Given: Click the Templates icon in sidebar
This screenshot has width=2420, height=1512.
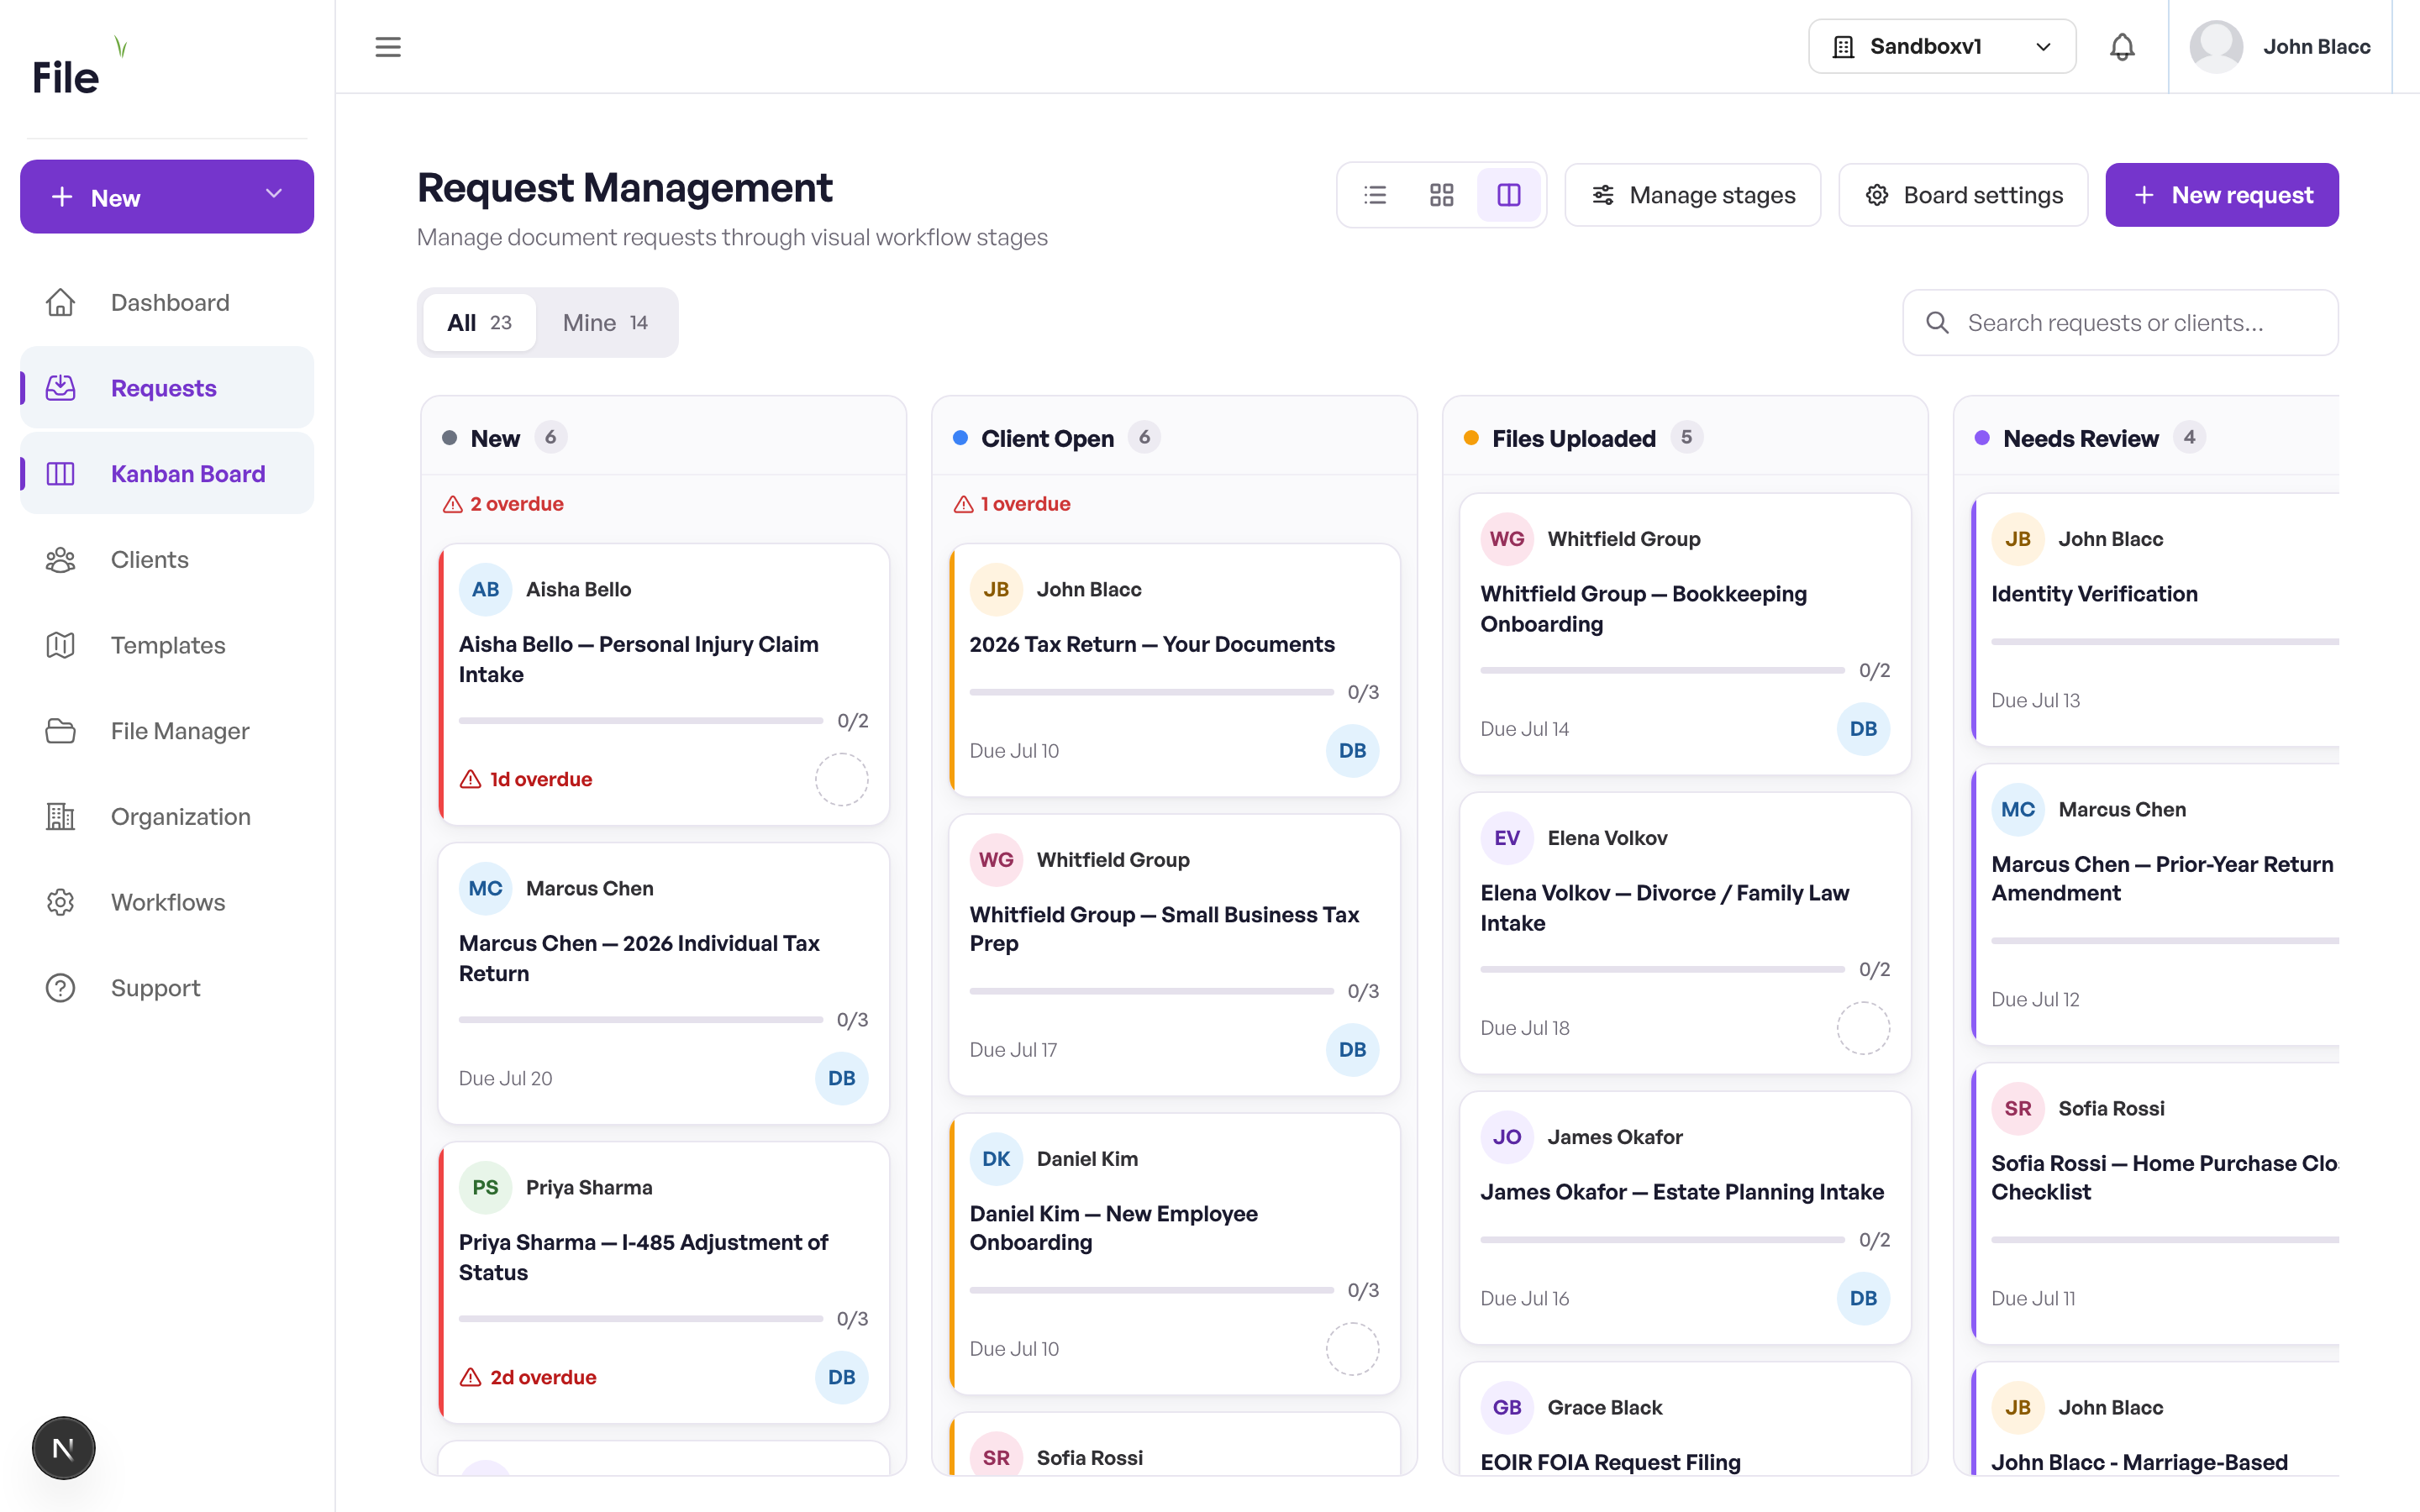Looking at the screenshot, I should coord(60,645).
